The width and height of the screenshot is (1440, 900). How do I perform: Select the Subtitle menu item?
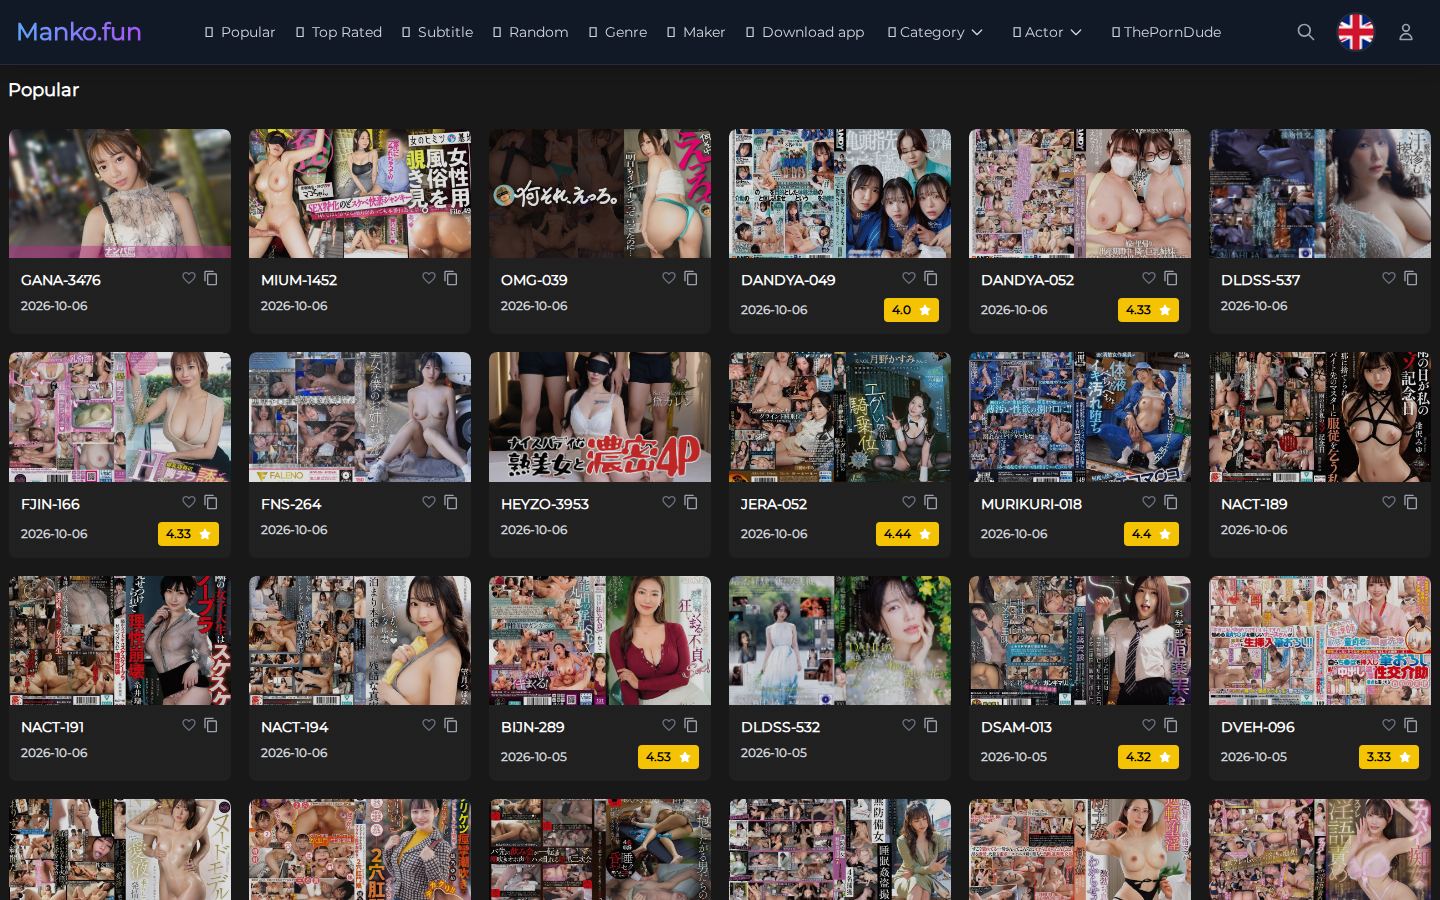[x=437, y=32]
